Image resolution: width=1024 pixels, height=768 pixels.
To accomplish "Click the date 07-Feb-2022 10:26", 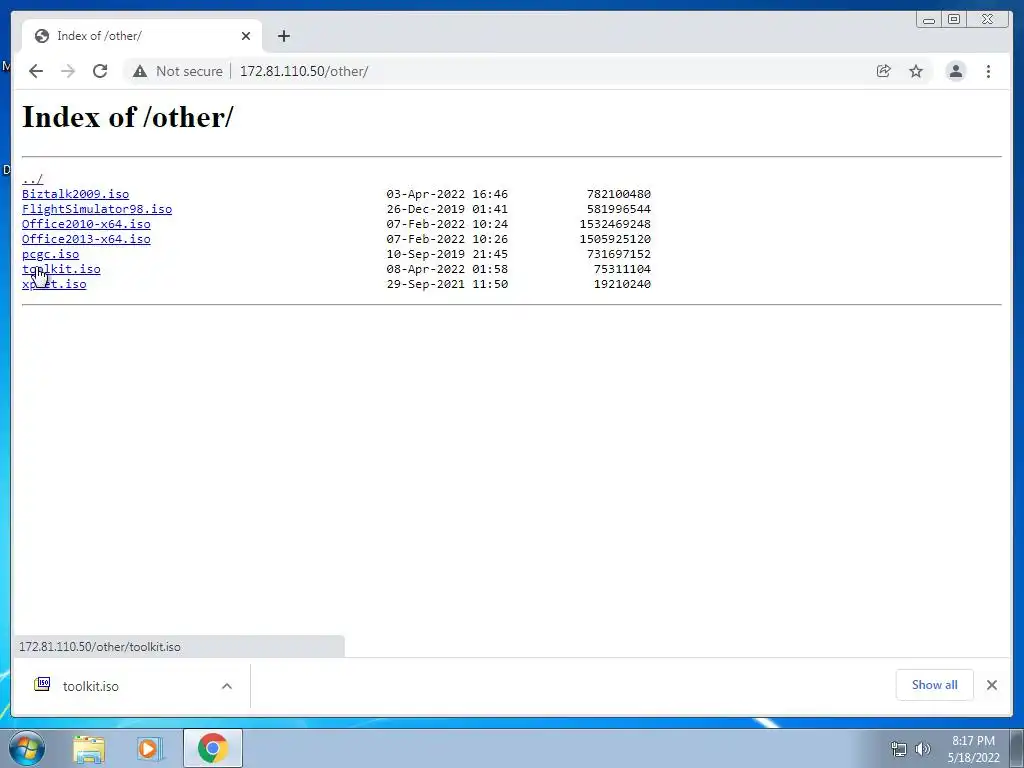I will tap(447, 239).
